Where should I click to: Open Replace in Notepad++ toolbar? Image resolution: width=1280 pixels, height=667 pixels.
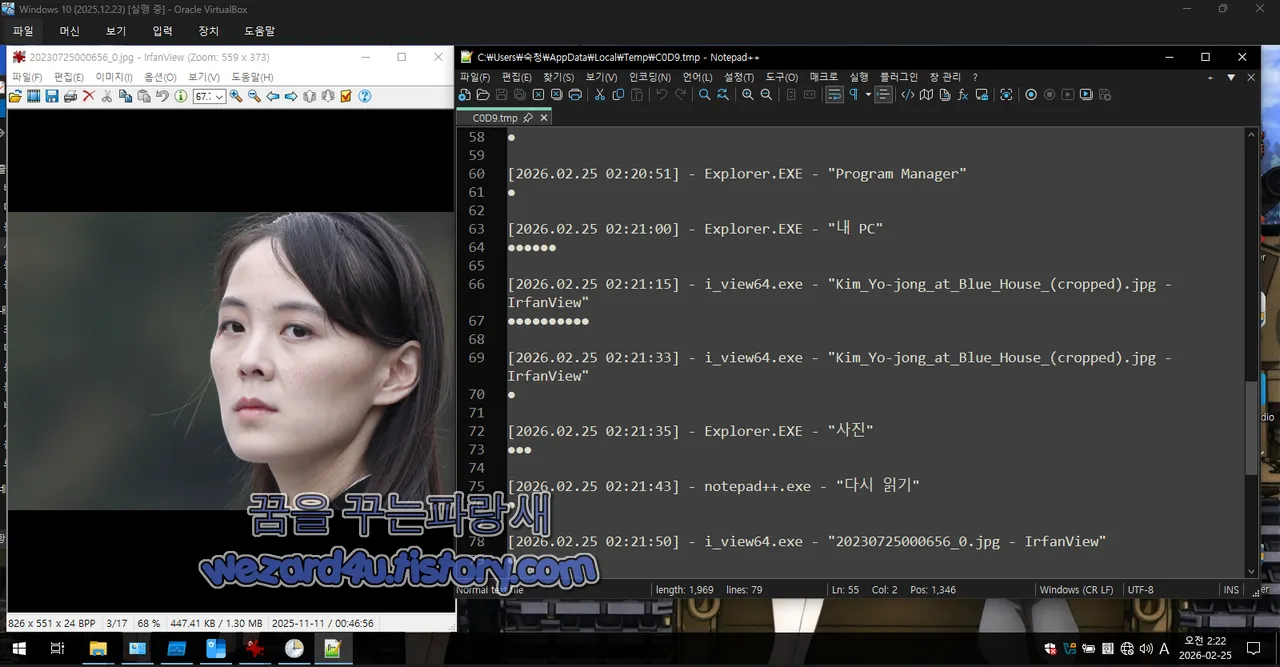click(723, 95)
